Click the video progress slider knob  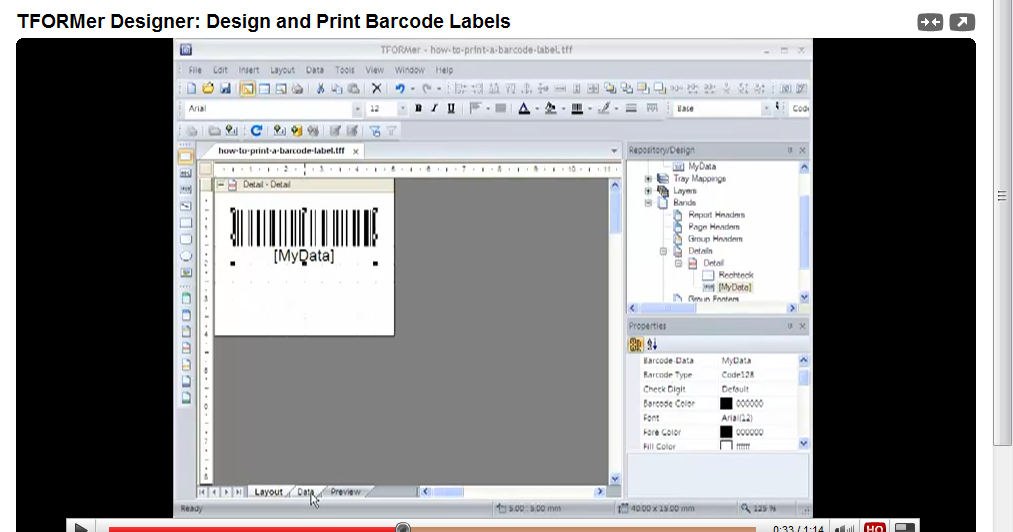(x=402, y=528)
